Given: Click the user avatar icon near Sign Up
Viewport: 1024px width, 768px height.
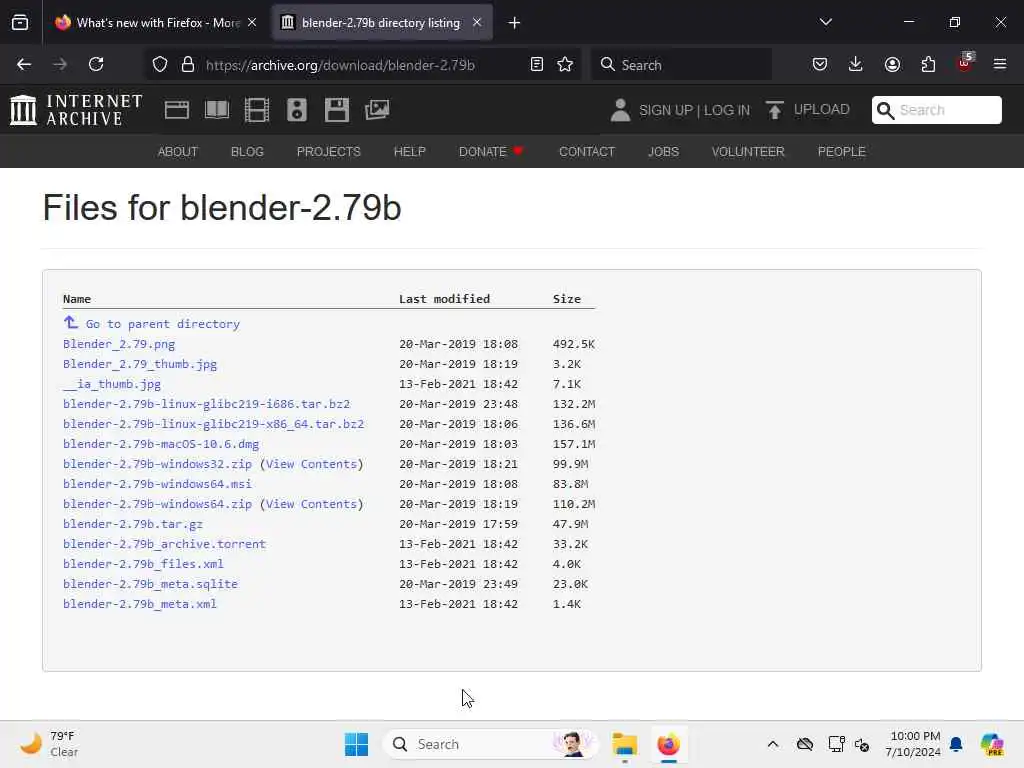Looking at the screenshot, I should click(620, 110).
